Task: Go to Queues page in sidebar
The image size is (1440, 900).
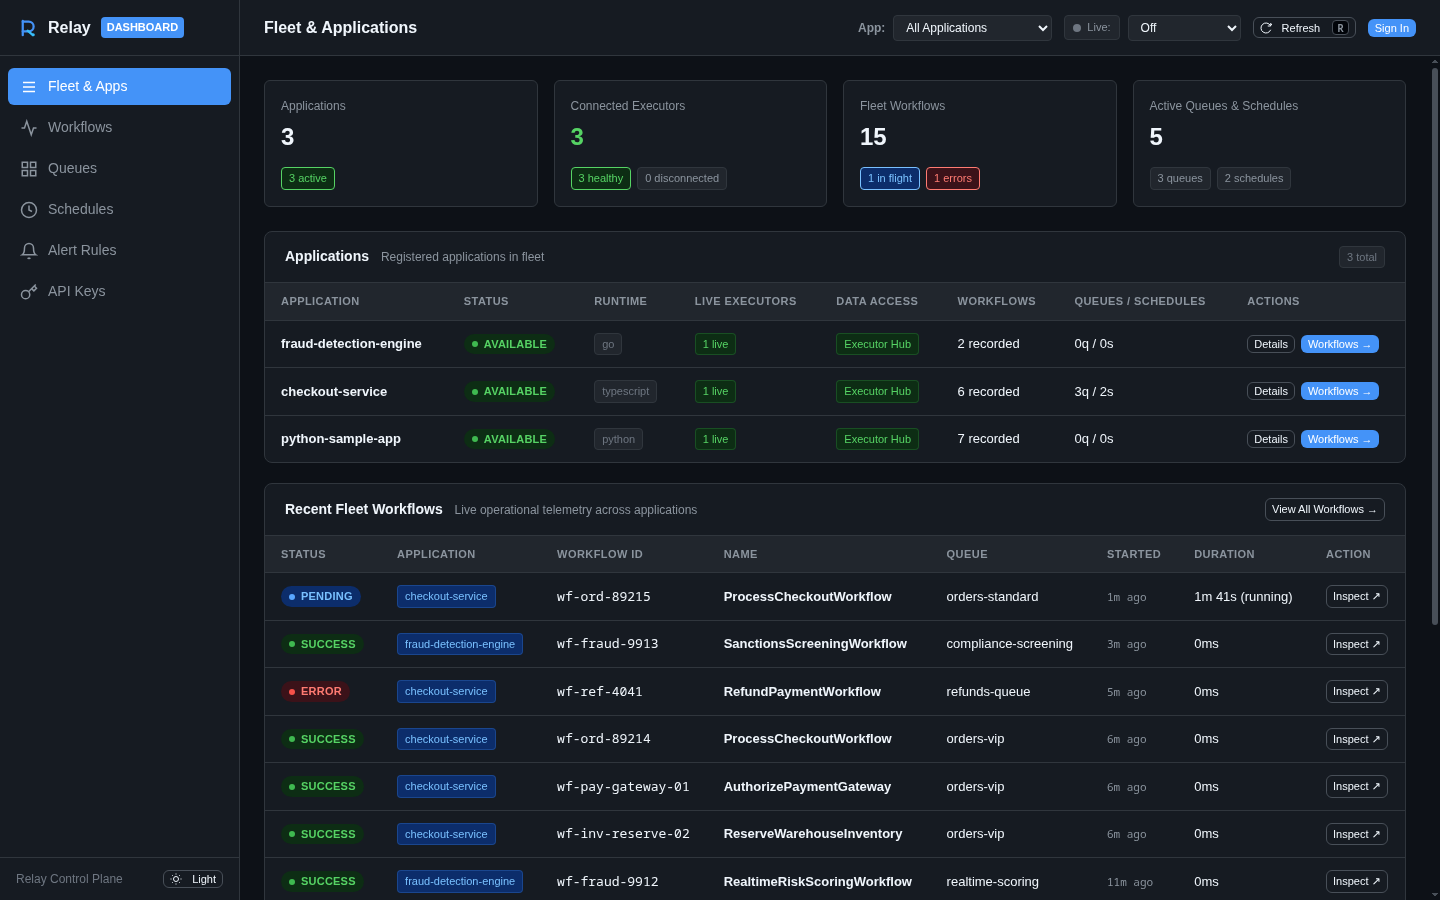Action: [119, 168]
